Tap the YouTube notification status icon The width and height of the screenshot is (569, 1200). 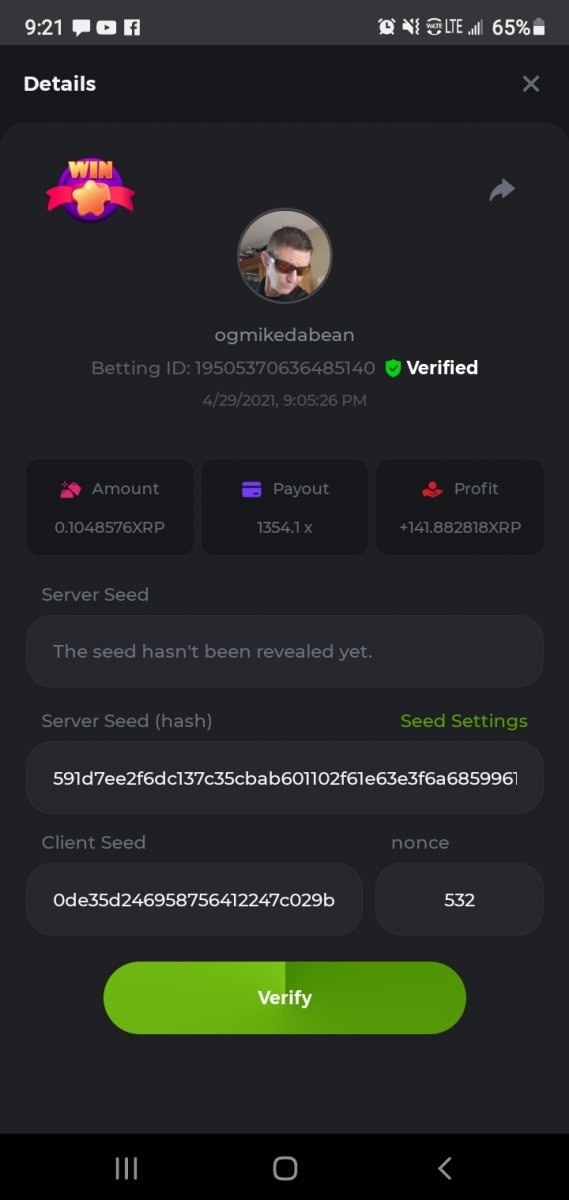coord(106,28)
